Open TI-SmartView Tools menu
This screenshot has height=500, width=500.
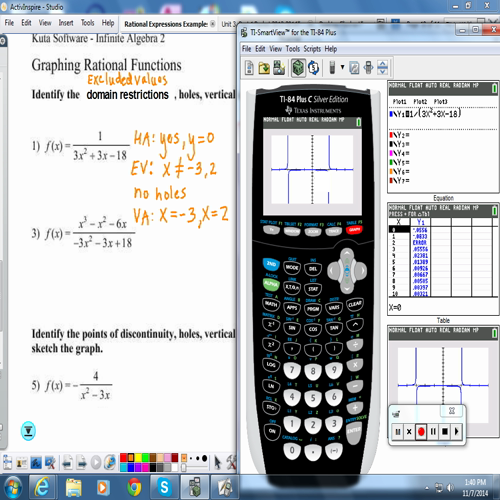pos(293,49)
